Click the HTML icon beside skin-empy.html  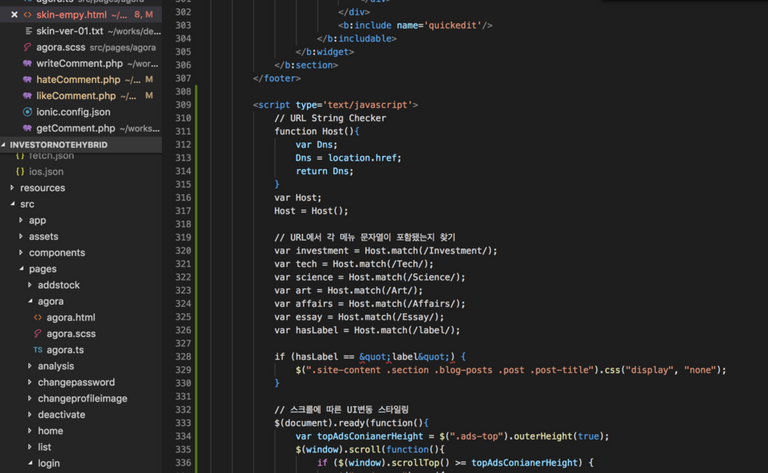27,15
